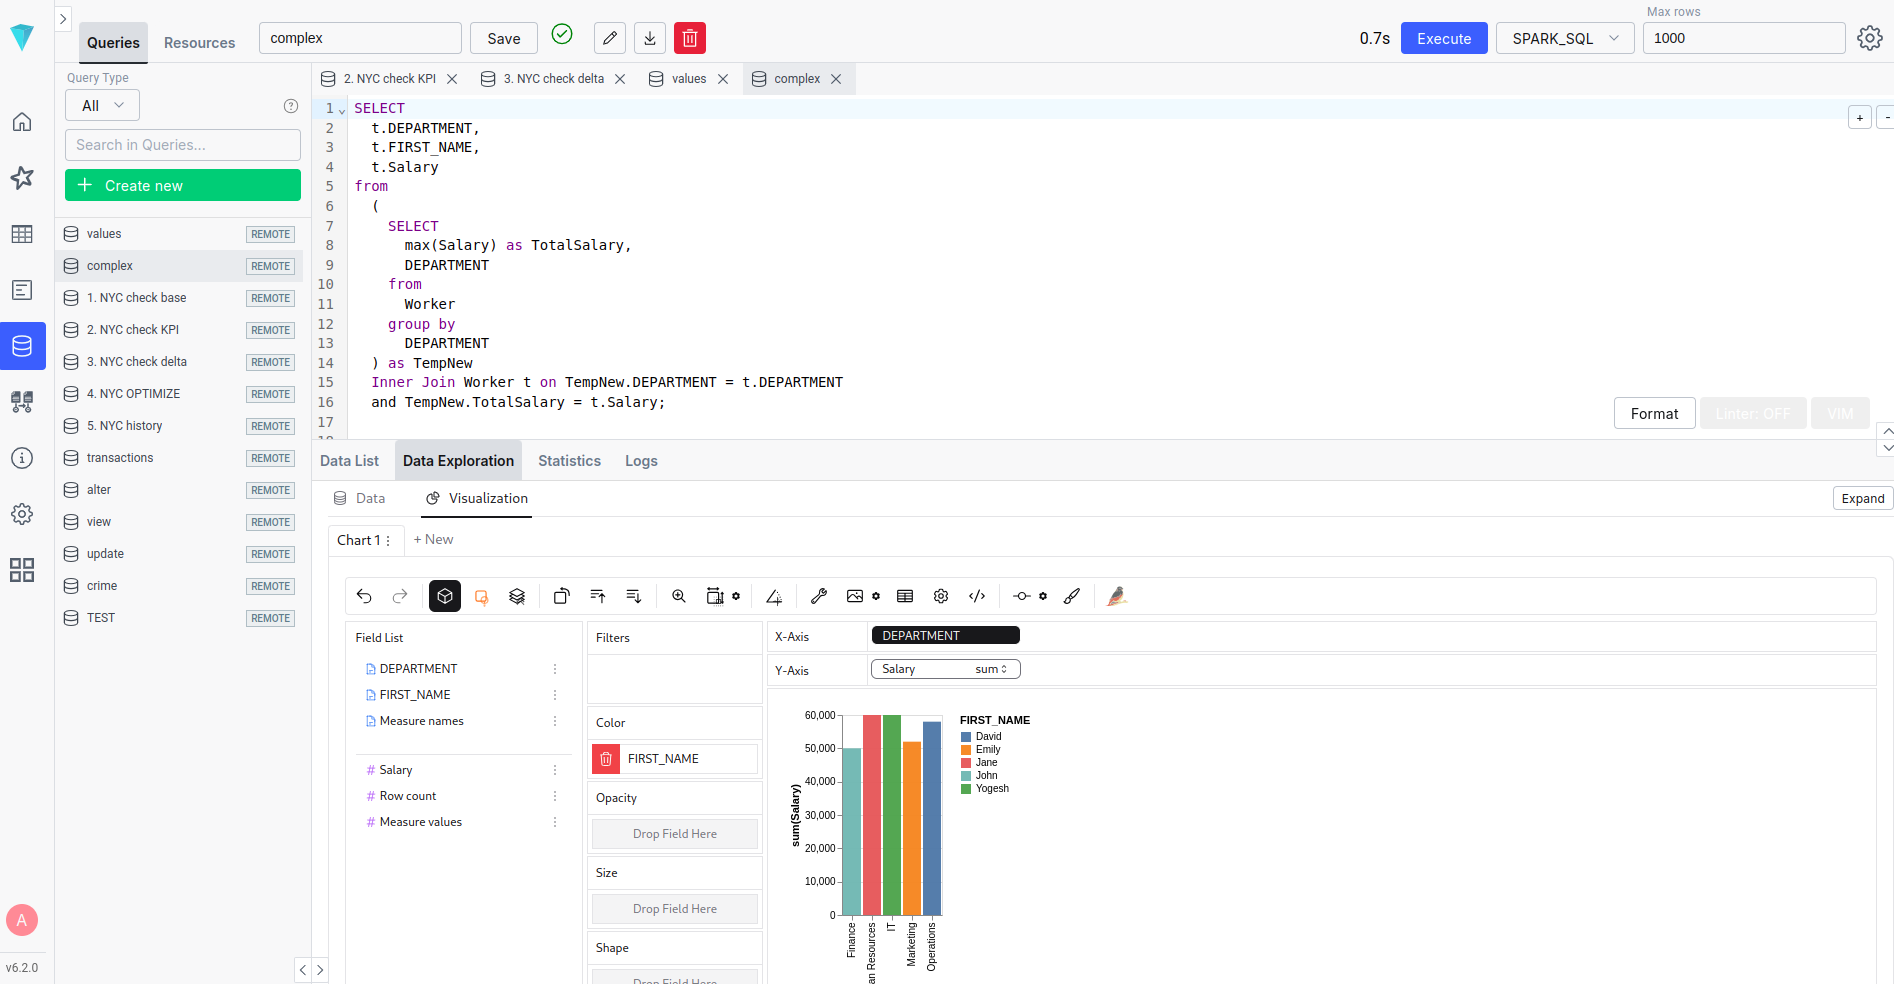The image size is (1894, 984).
Task: Export the chart as an image
Action: (855, 596)
